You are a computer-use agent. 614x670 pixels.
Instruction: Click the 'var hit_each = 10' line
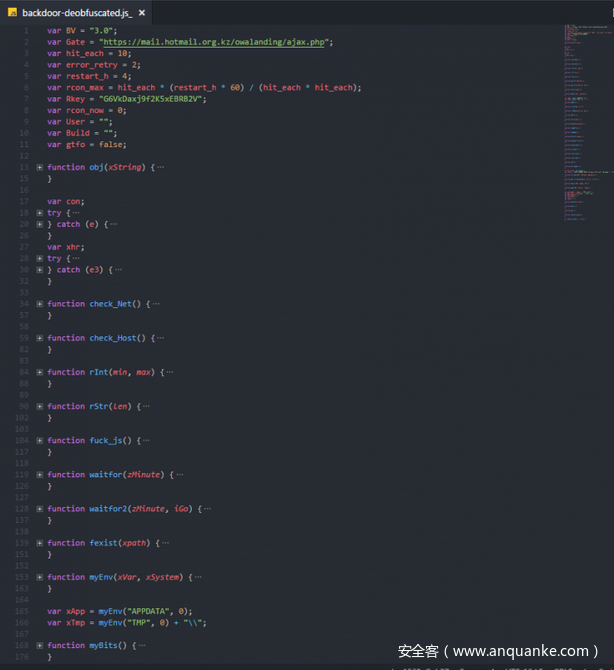coord(89,53)
